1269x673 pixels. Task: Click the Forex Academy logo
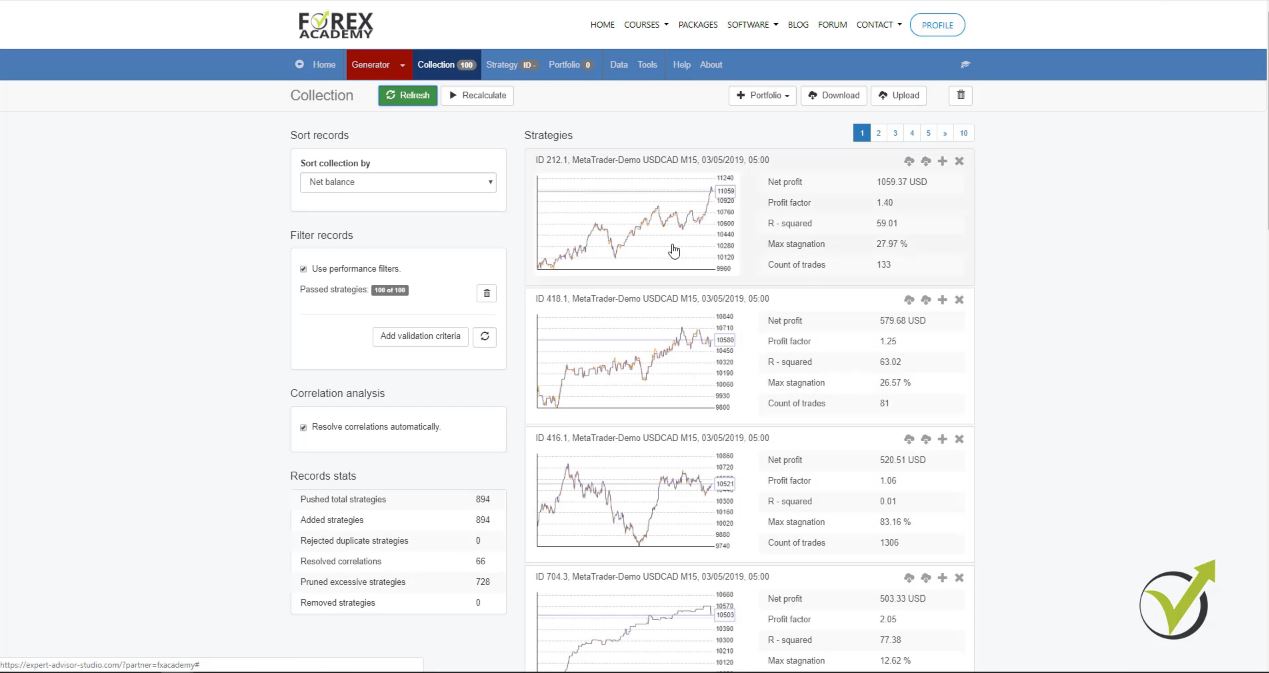pyautogui.click(x=336, y=24)
